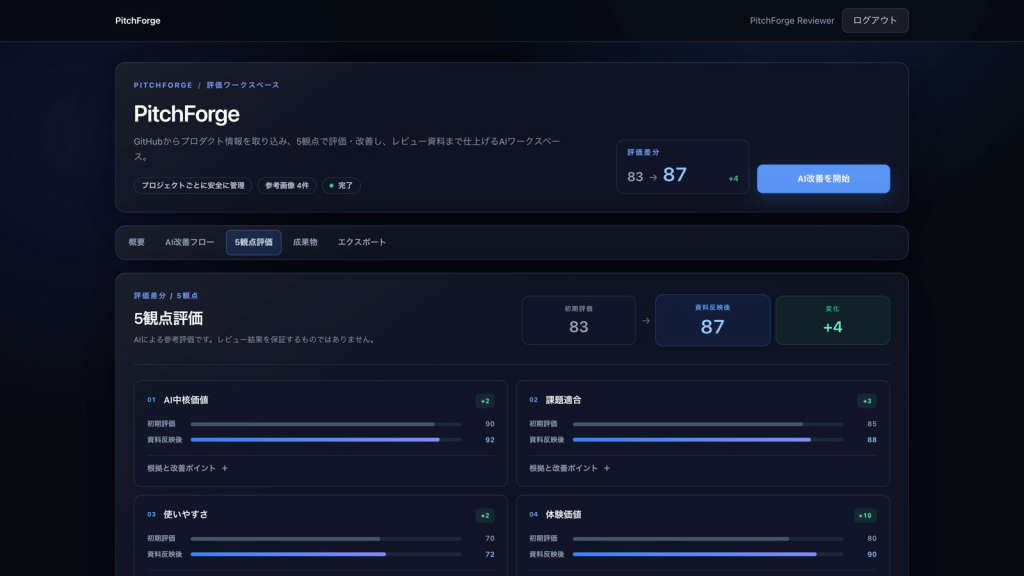Click the 課題適合 資料反映後 progress bar

(x=708, y=440)
